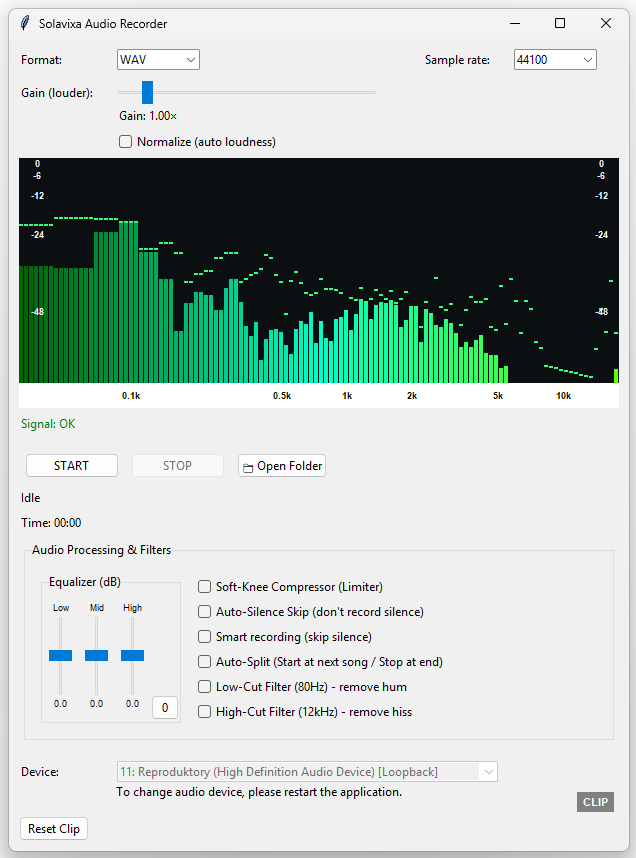Click the Gain slider handle

(x=147, y=92)
